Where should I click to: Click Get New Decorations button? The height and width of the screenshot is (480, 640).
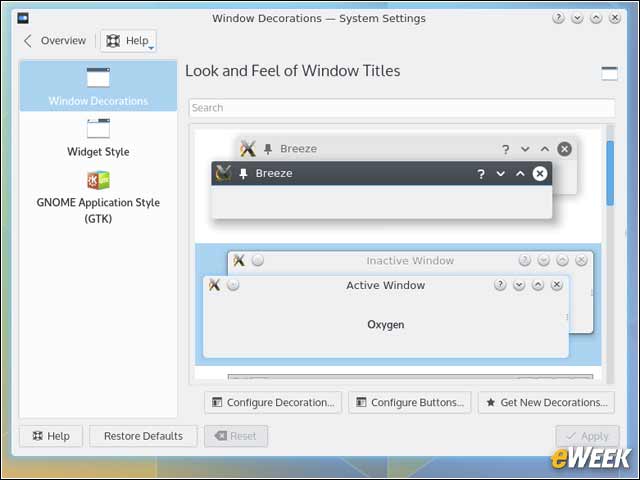click(x=546, y=402)
